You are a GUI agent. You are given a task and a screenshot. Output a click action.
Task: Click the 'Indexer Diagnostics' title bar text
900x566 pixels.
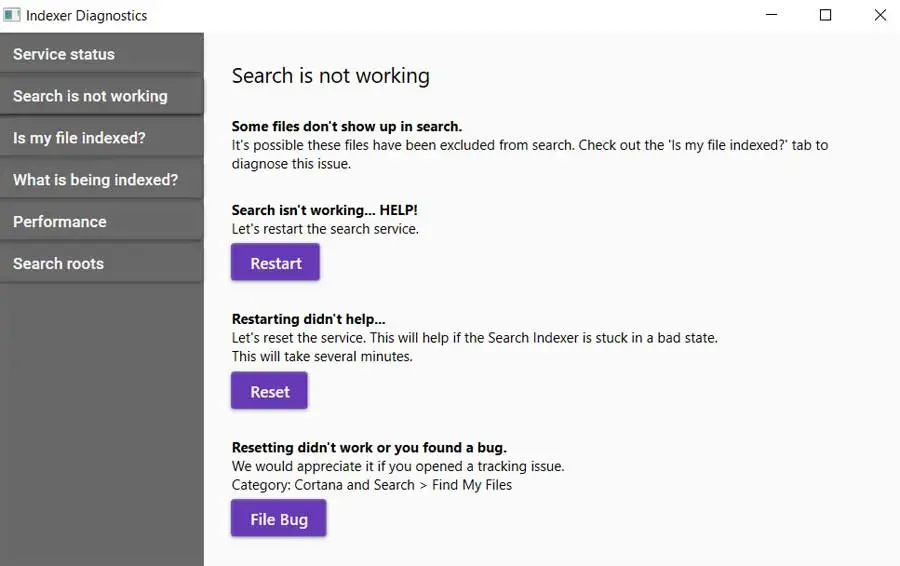(x=86, y=15)
